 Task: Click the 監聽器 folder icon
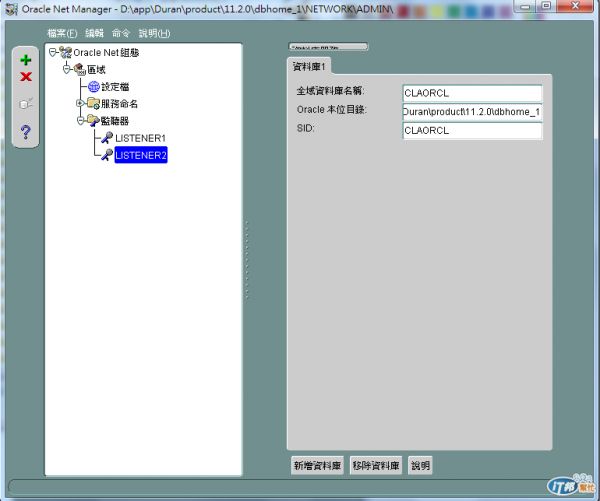[93, 121]
